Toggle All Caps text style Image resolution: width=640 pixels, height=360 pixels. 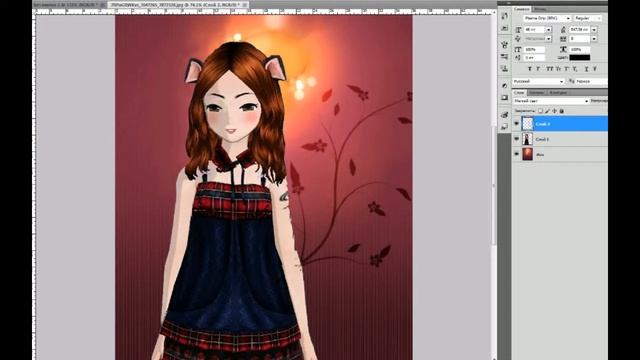coord(550,69)
